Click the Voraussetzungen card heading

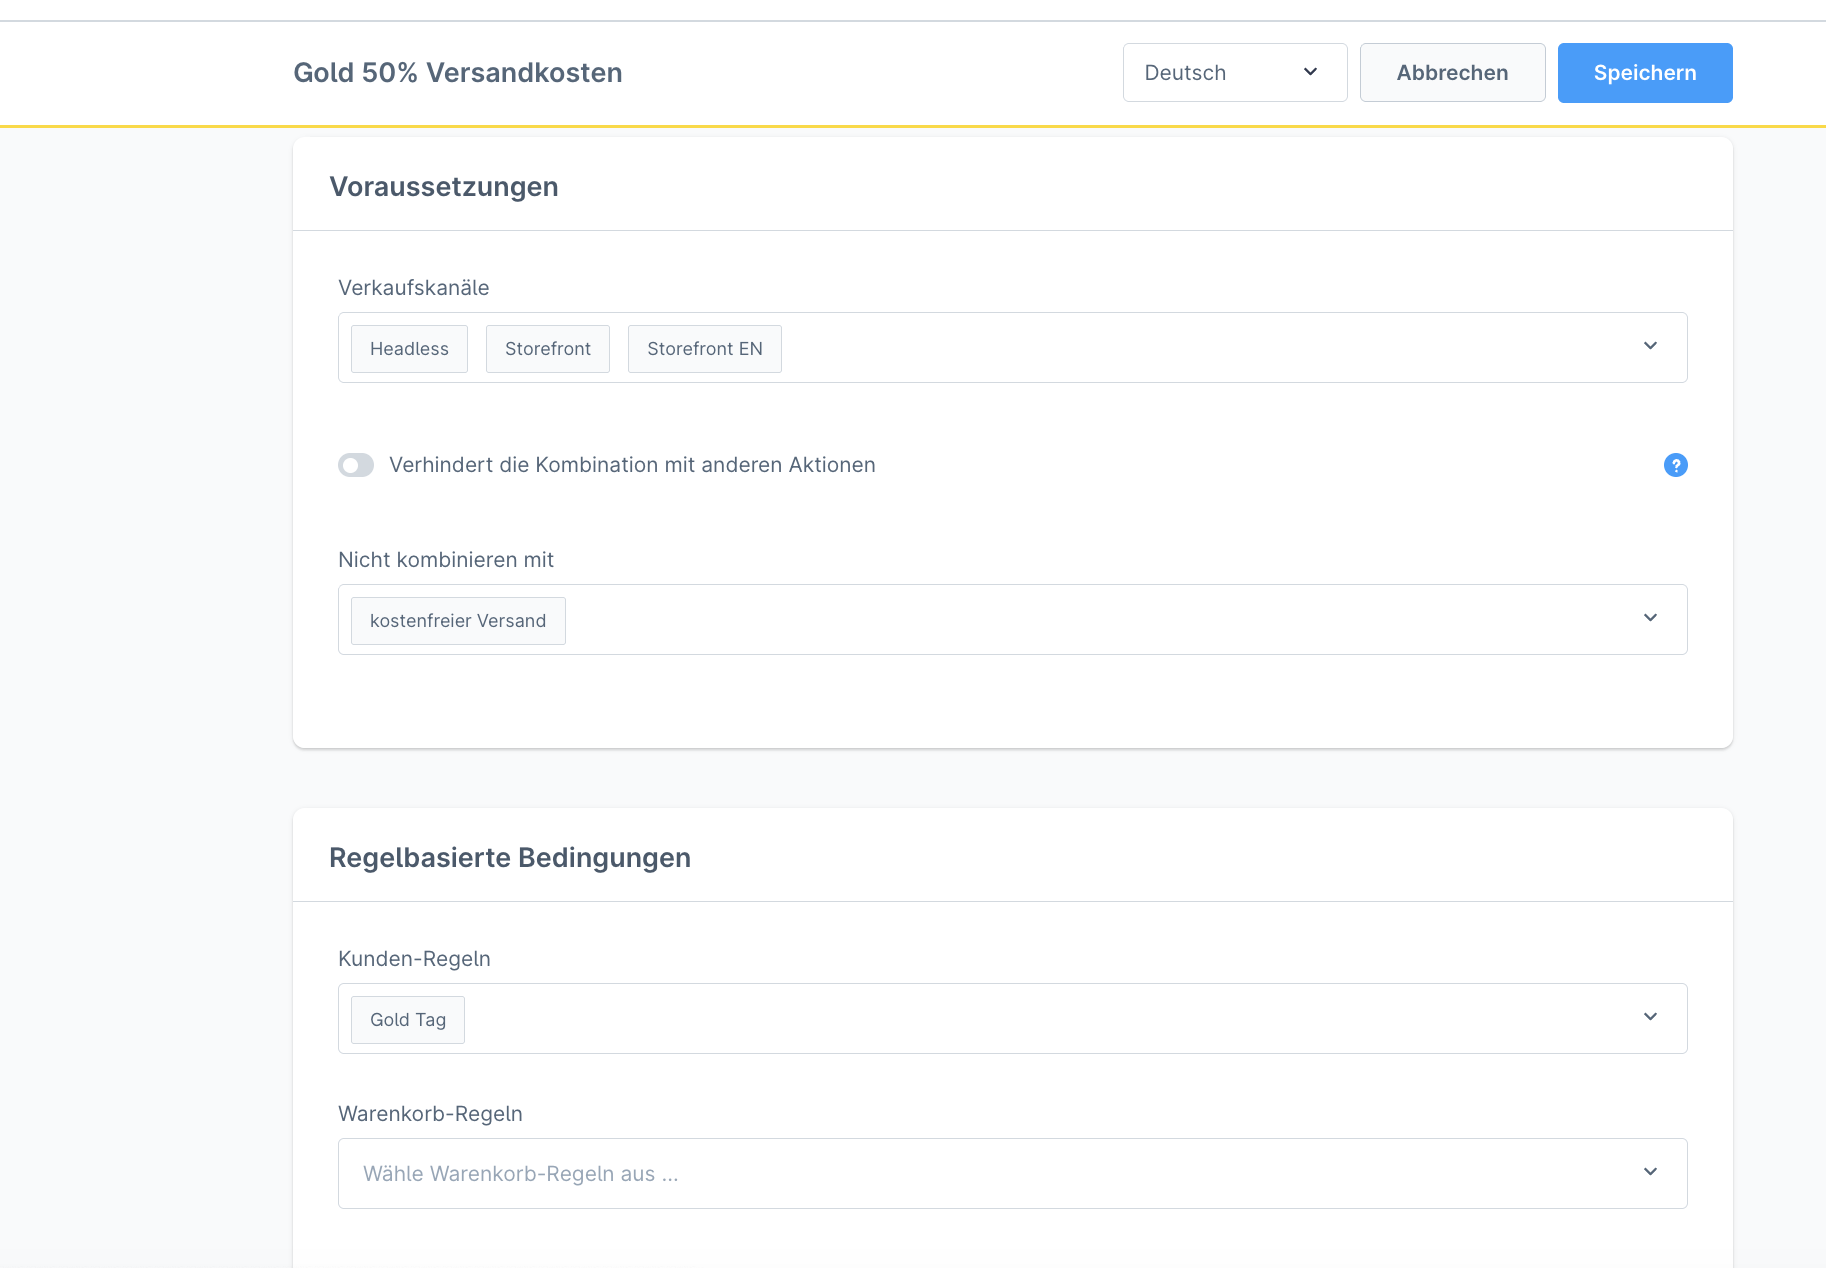444,187
